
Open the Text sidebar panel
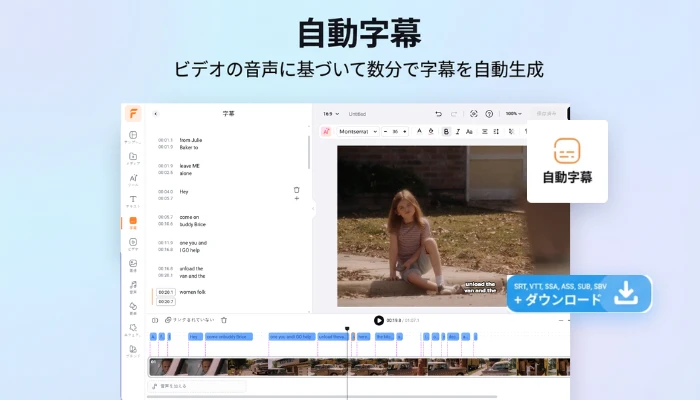coord(133,201)
